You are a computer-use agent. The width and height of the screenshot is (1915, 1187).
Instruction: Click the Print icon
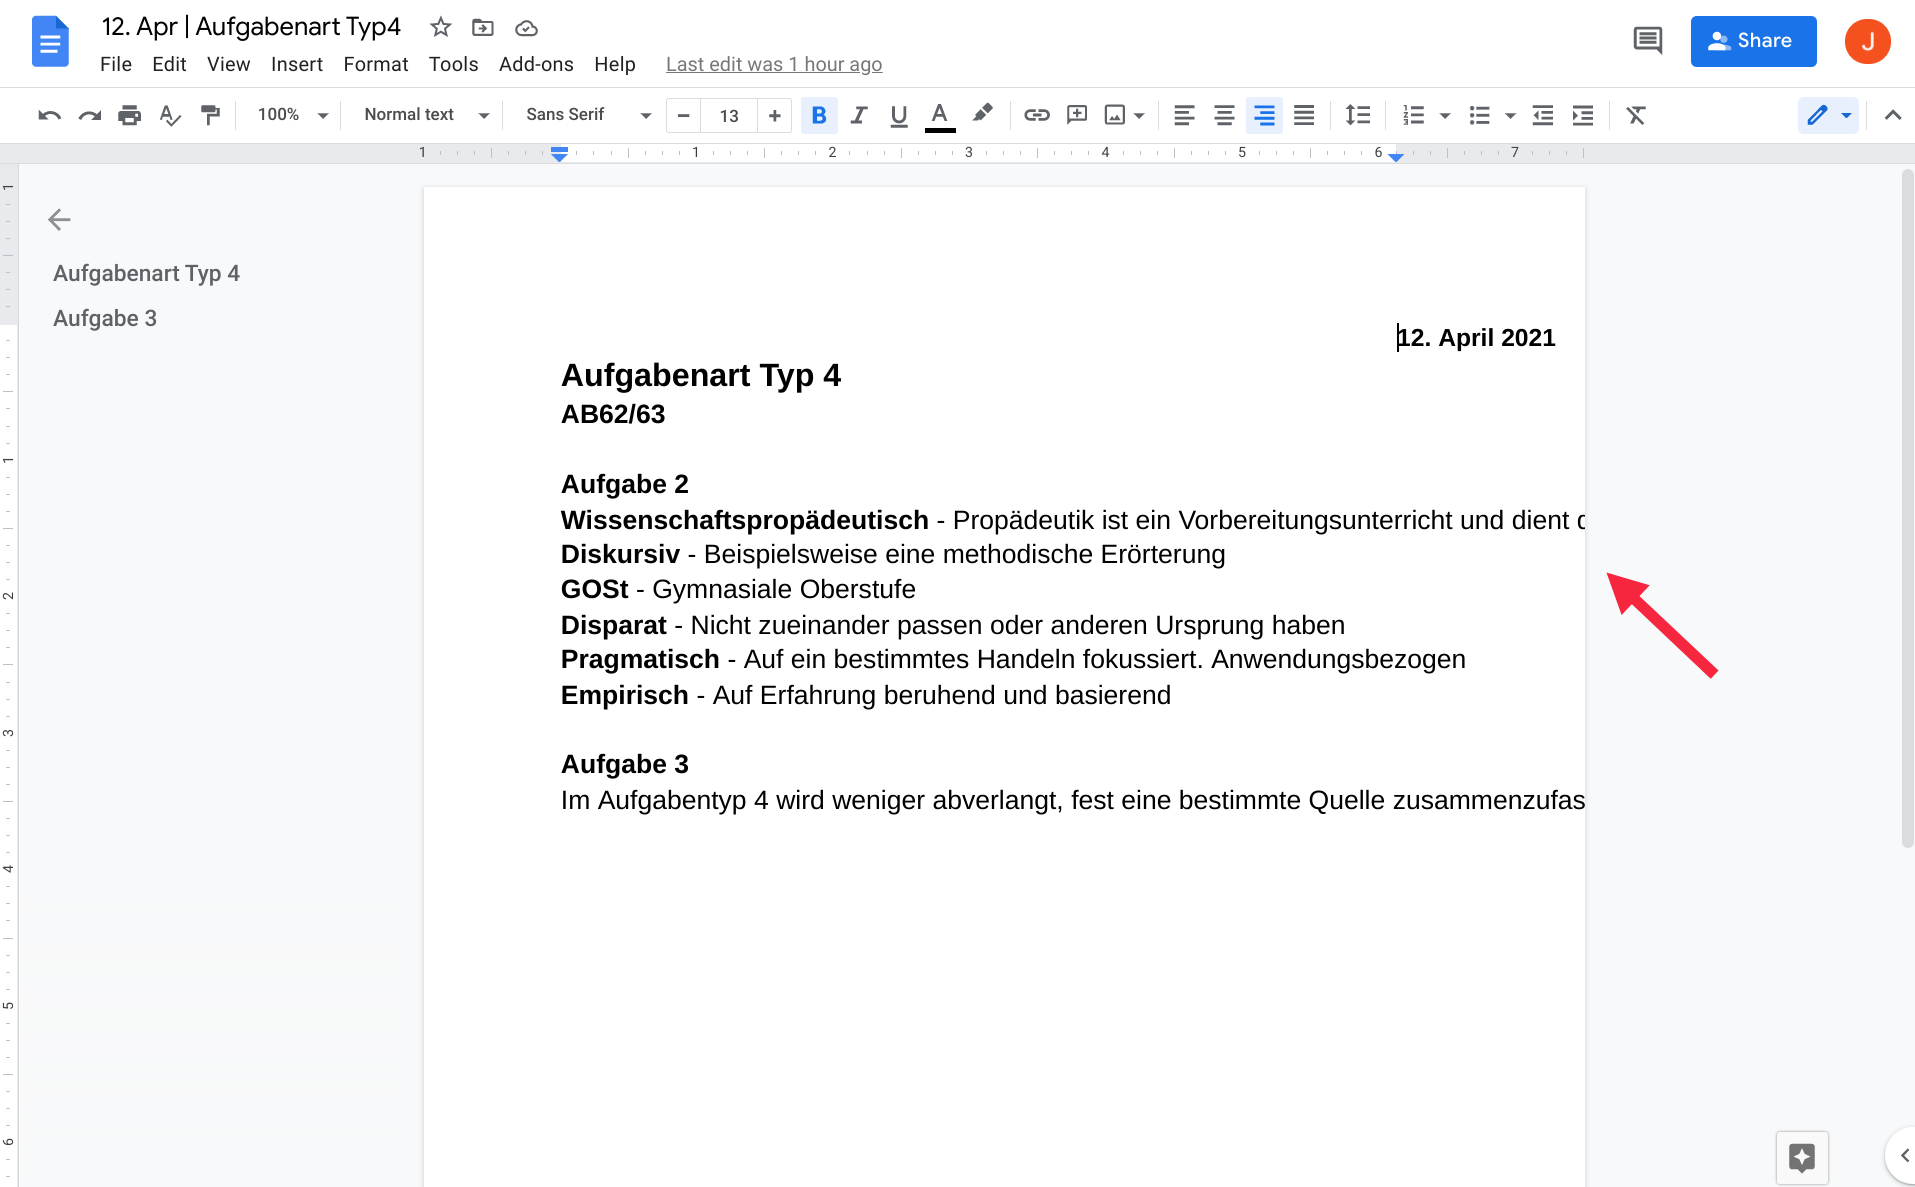click(x=129, y=115)
